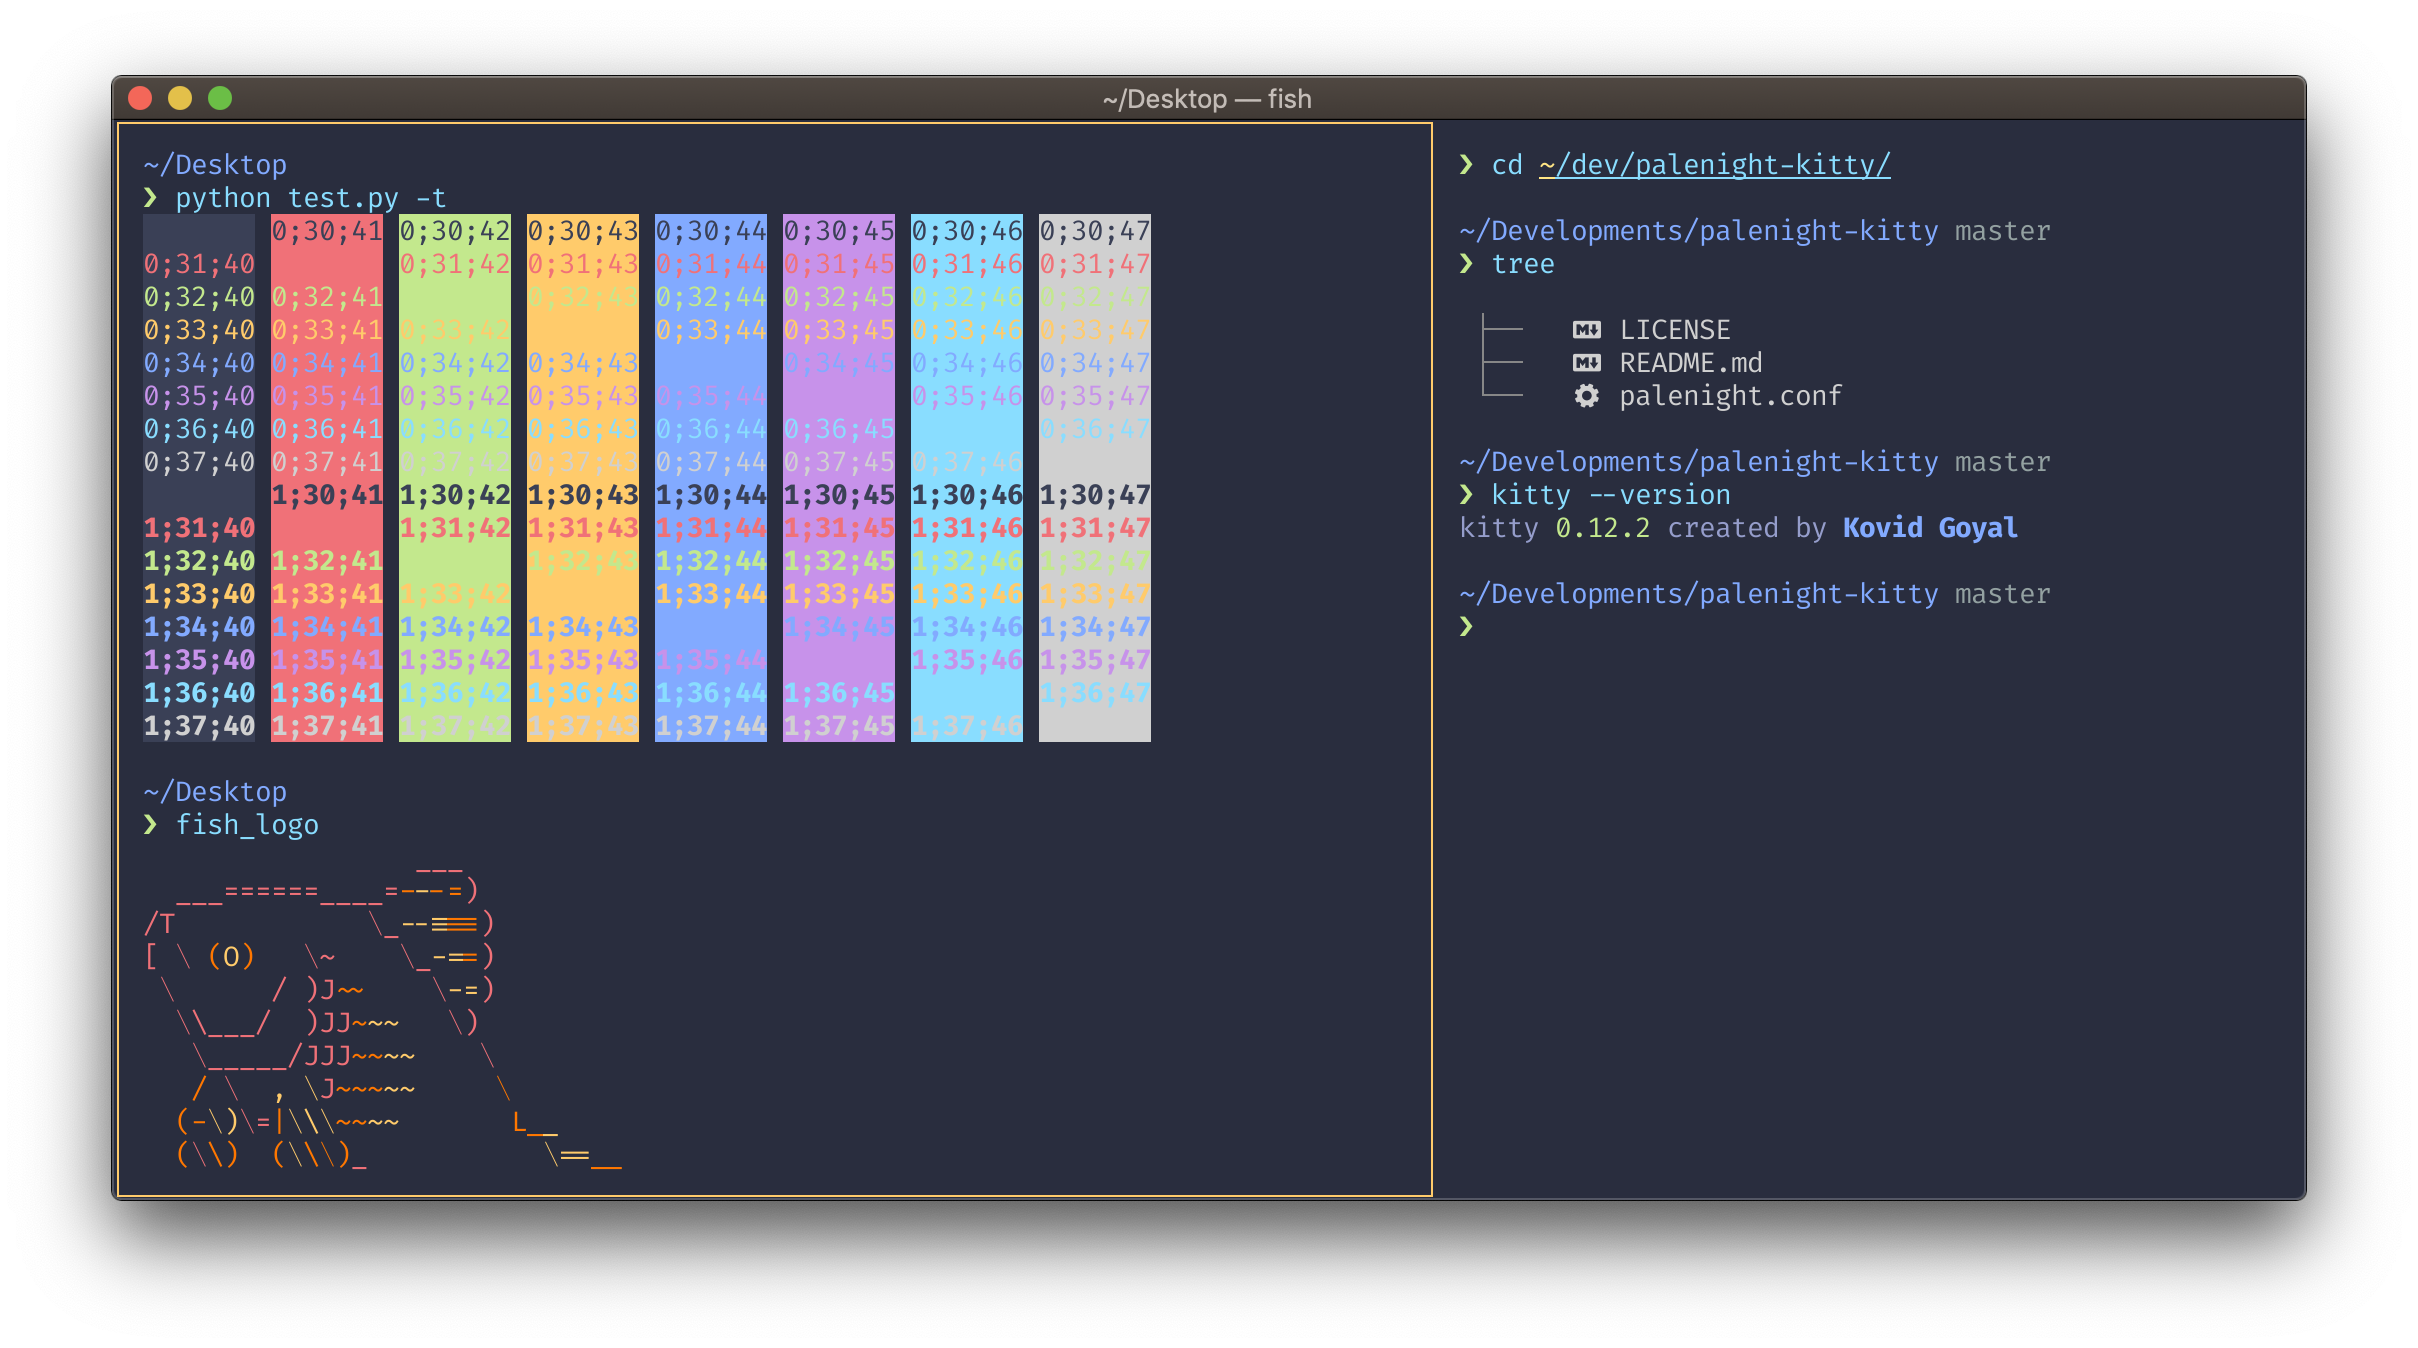Viewport: 2418px width, 1348px height.
Task: Click the LICENSE file name in tree
Action: 1675,330
